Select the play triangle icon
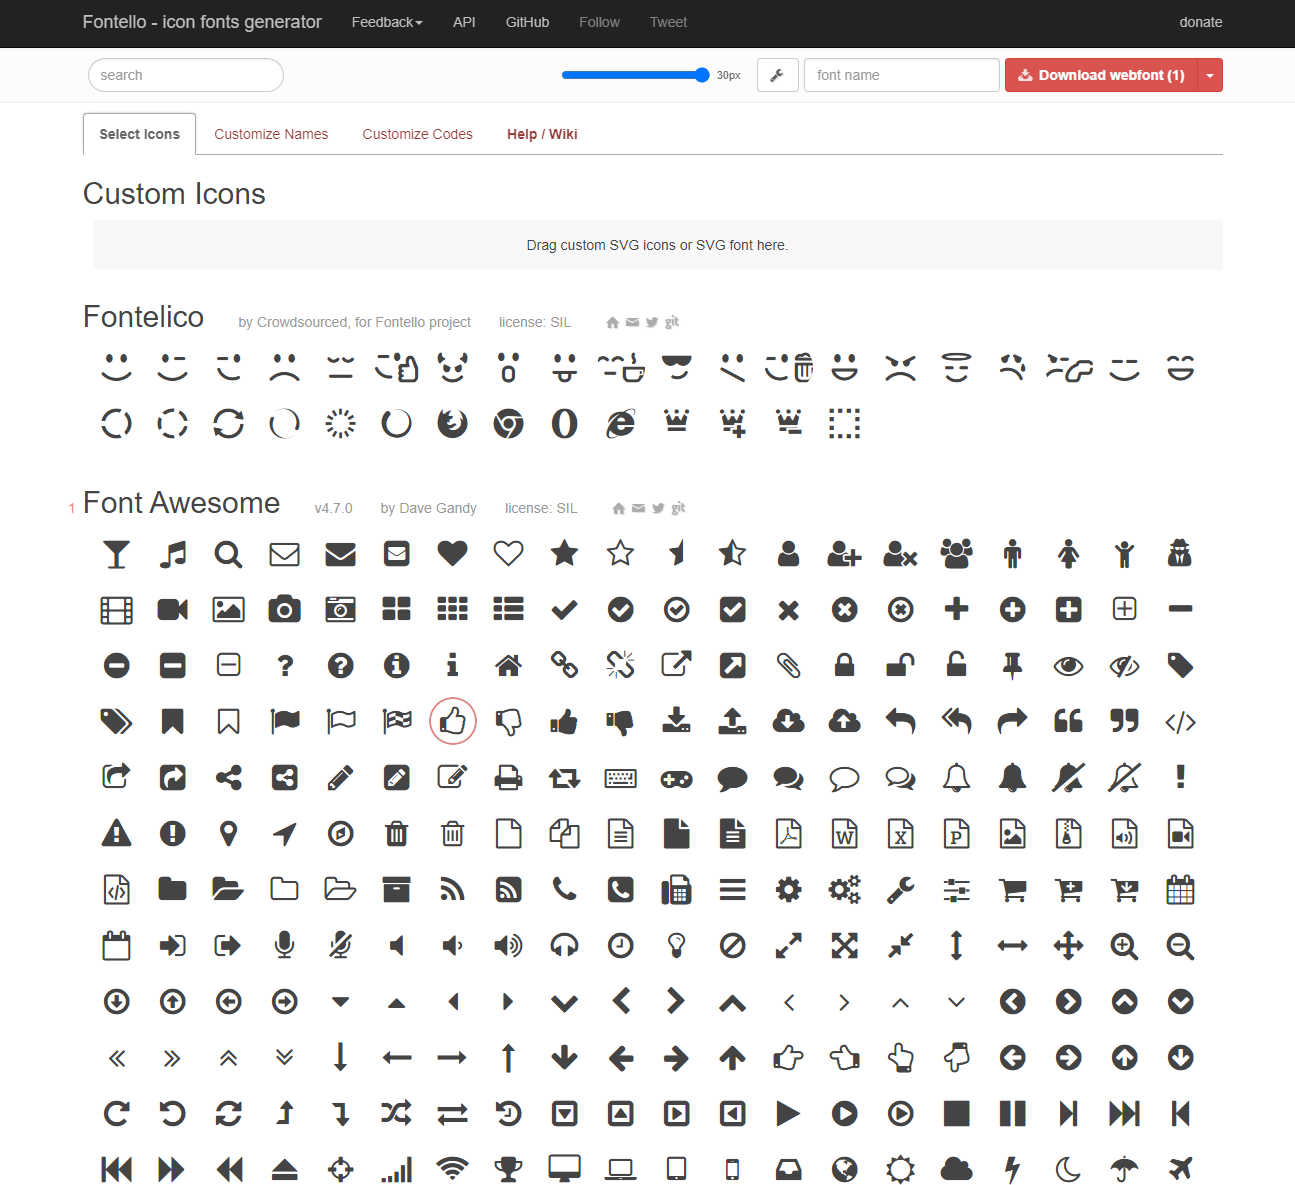The width and height of the screenshot is (1295, 1185). click(789, 1113)
